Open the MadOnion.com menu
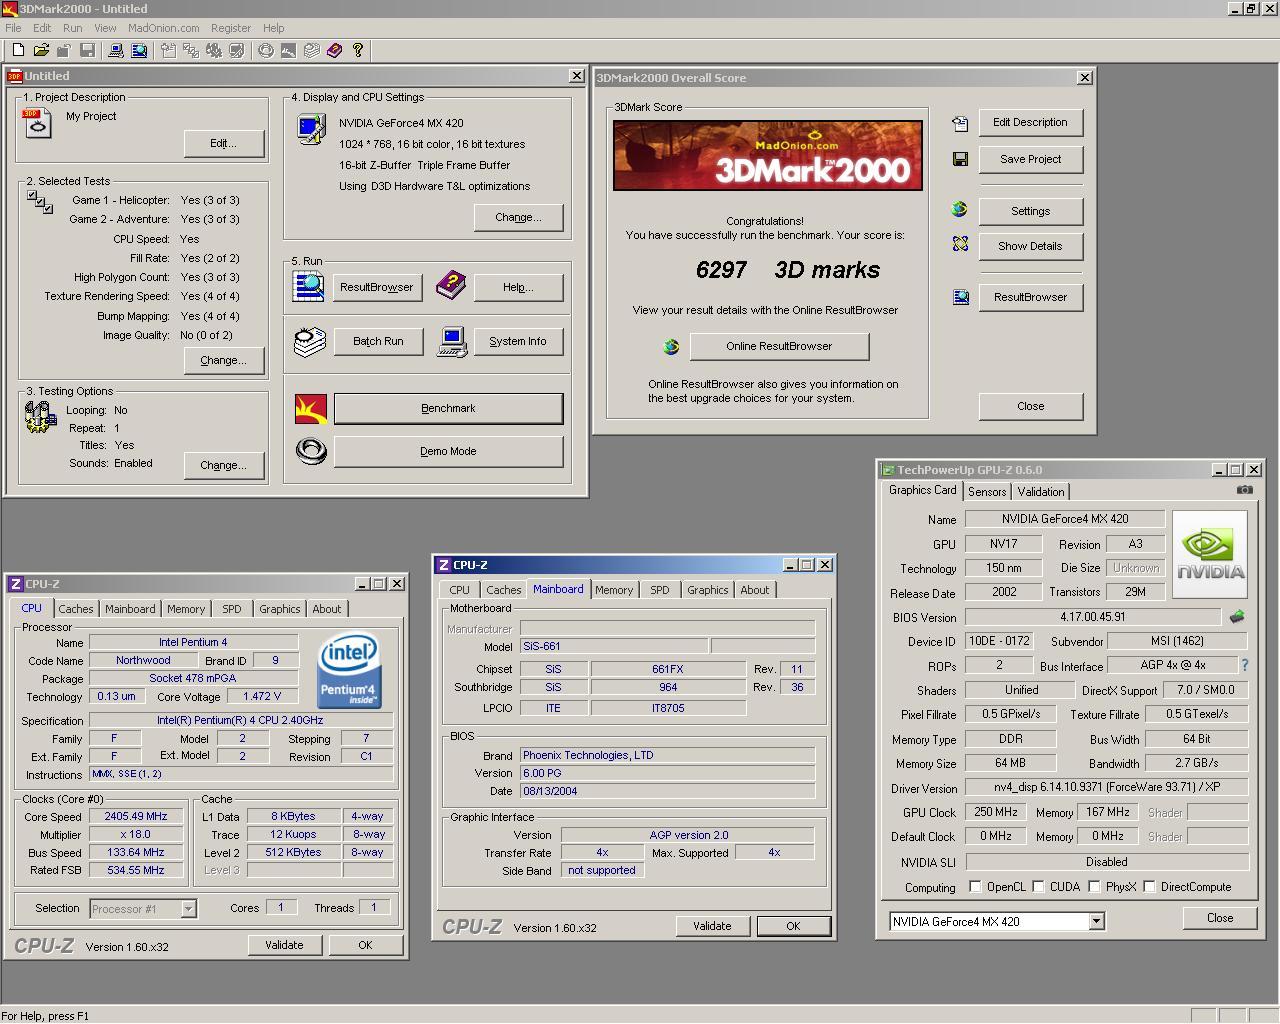 164,28
